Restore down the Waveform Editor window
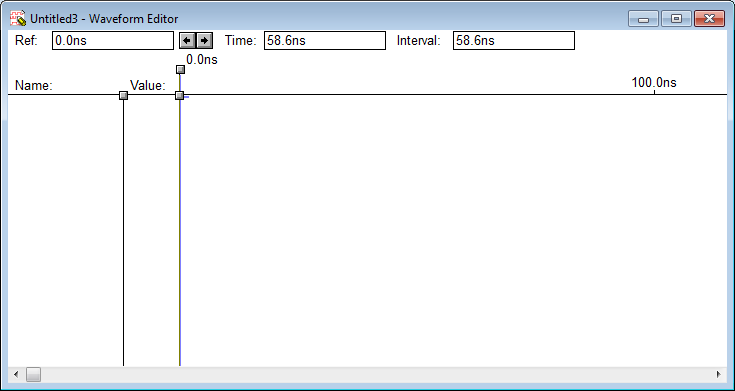Viewport: 735px width, 391px height. point(676,19)
